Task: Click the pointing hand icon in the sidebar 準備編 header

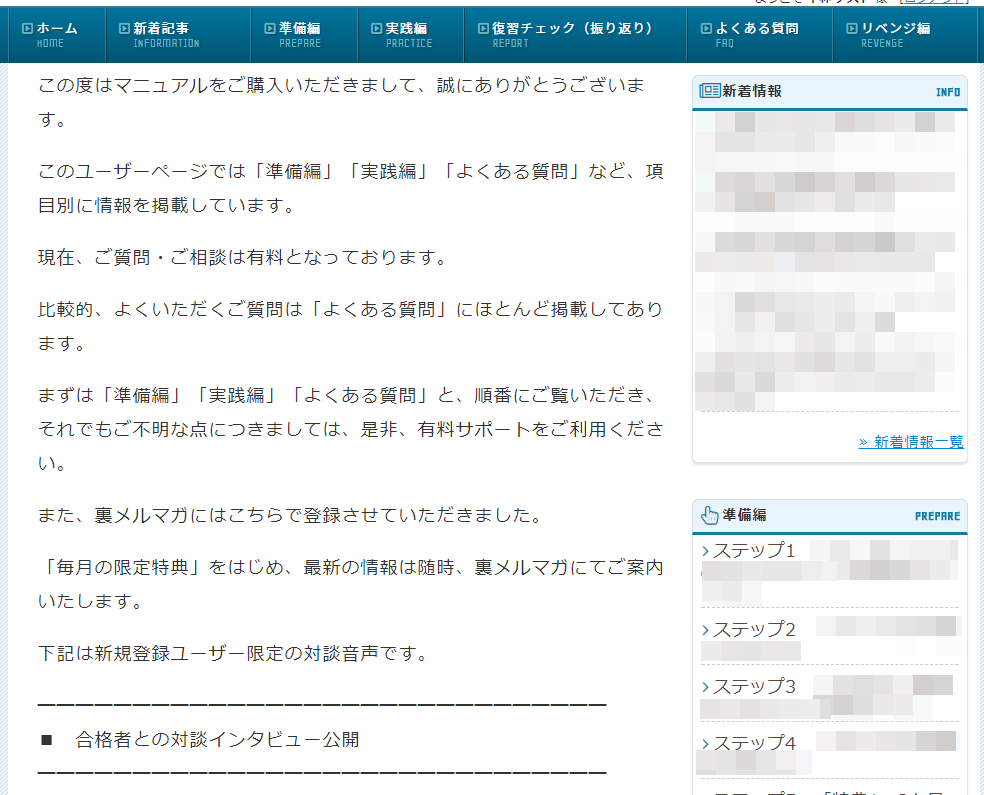Action: (710, 515)
